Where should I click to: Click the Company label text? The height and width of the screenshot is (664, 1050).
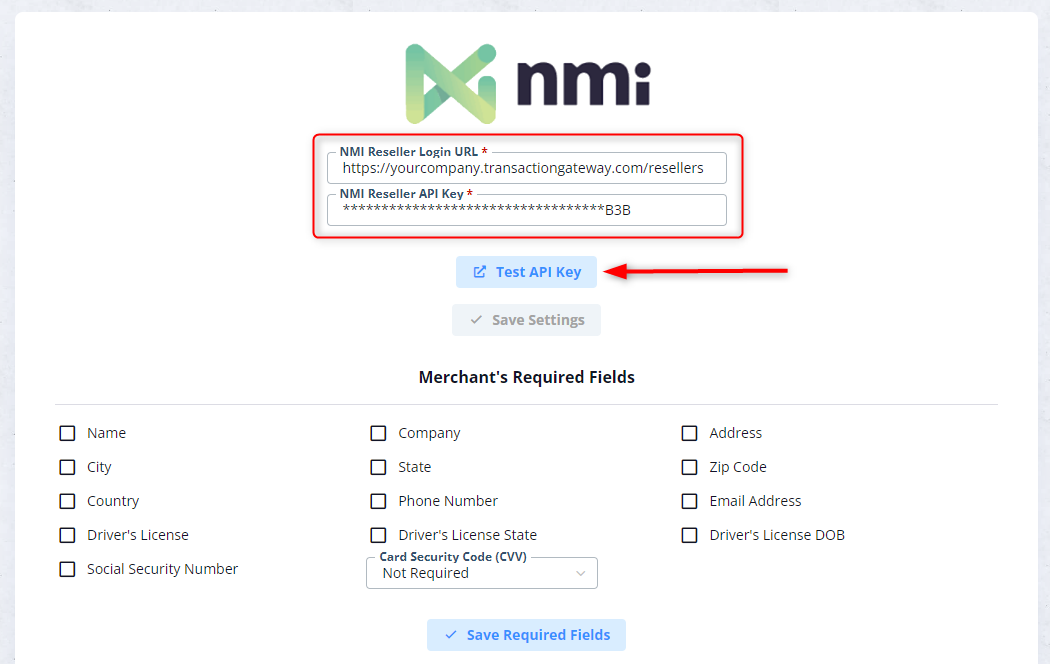[429, 434]
